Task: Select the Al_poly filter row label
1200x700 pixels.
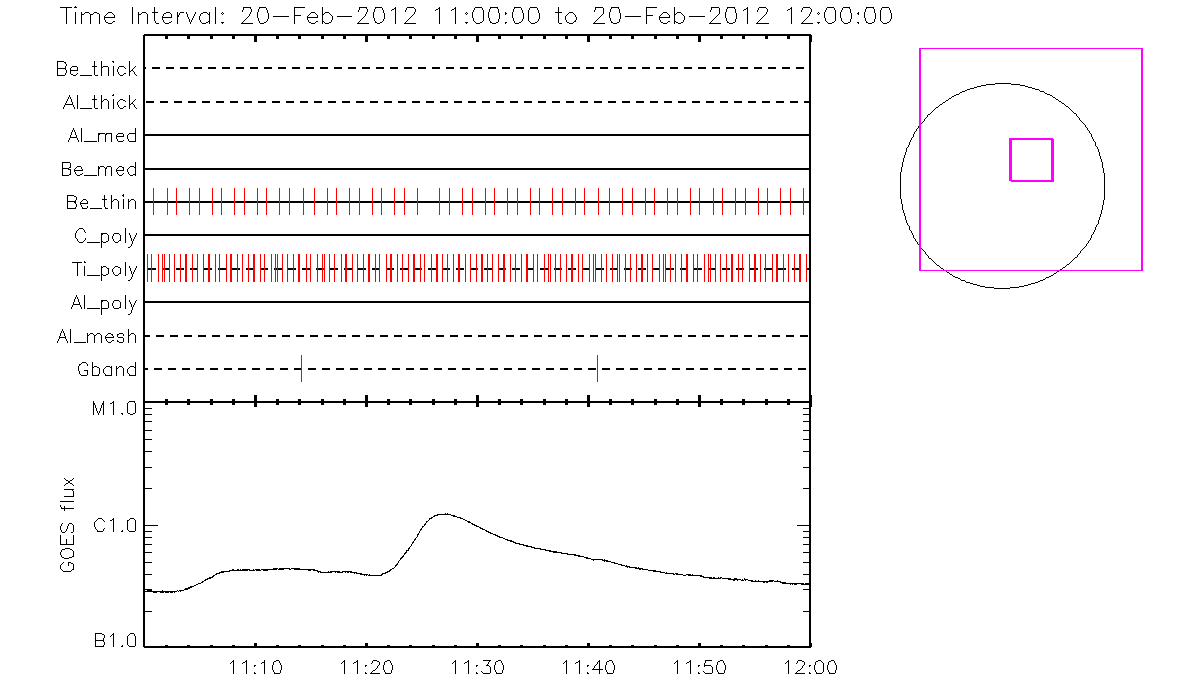Action: coord(103,302)
